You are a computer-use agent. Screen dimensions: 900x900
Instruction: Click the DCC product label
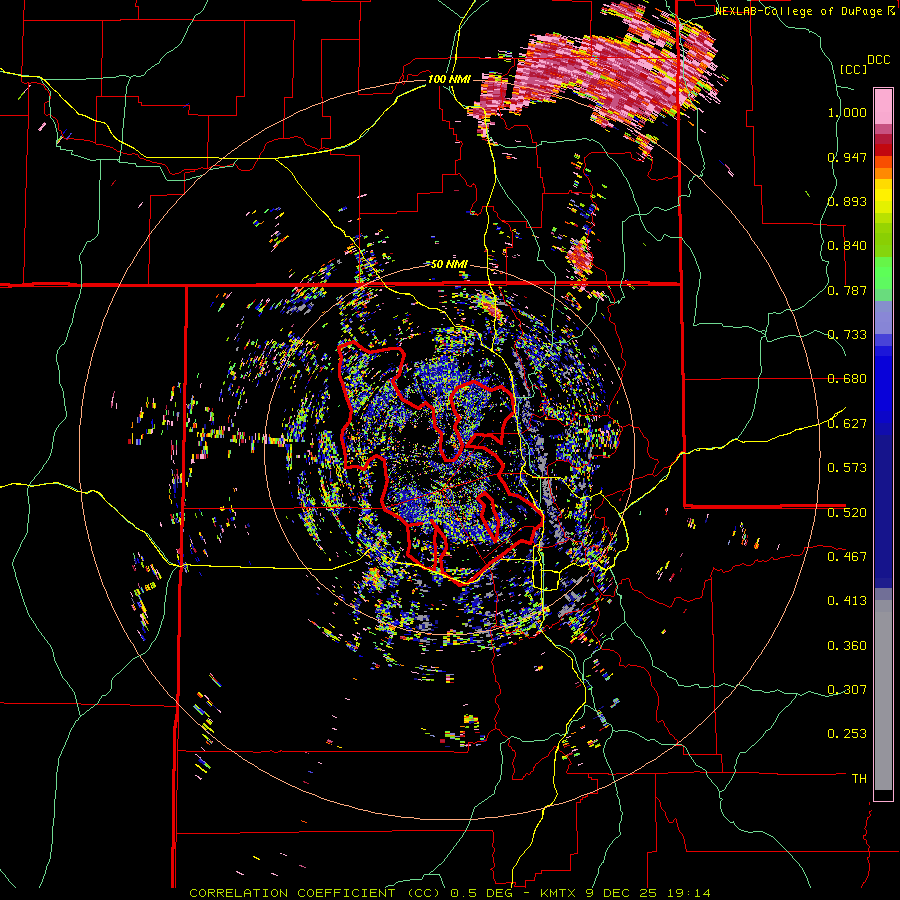(878, 60)
